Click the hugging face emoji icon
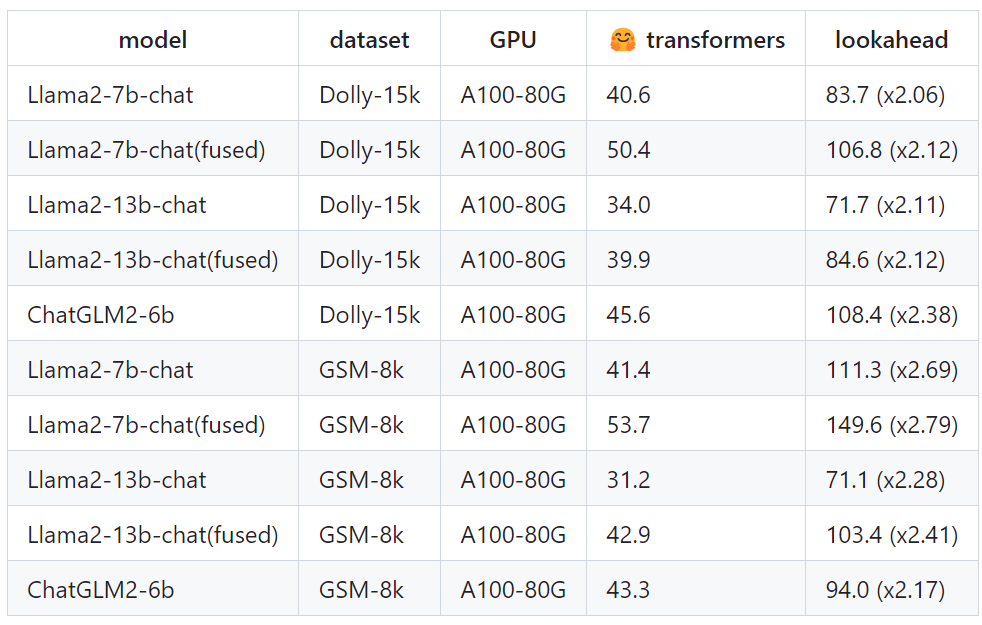This screenshot has height=625, width=982. 623,40
